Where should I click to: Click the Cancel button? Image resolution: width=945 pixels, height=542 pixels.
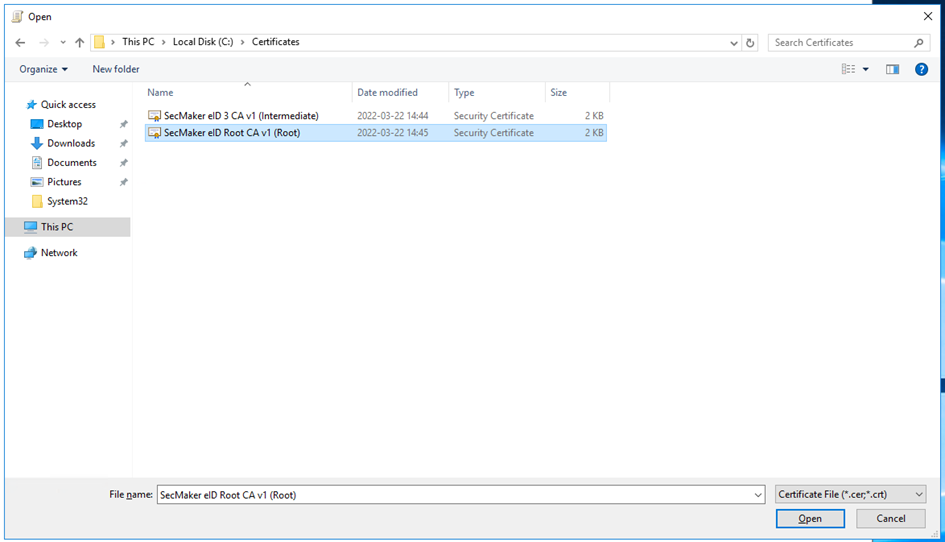click(x=891, y=518)
